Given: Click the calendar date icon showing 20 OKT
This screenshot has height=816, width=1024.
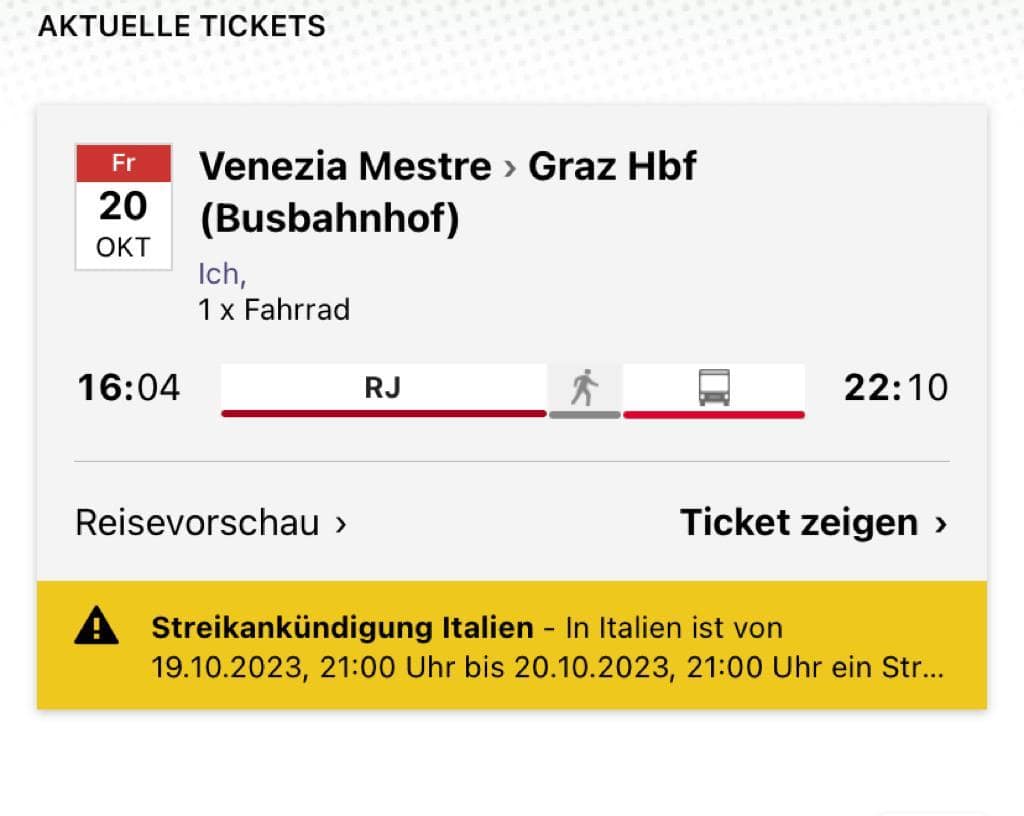Looking at the screenshot, I should 123,207.
